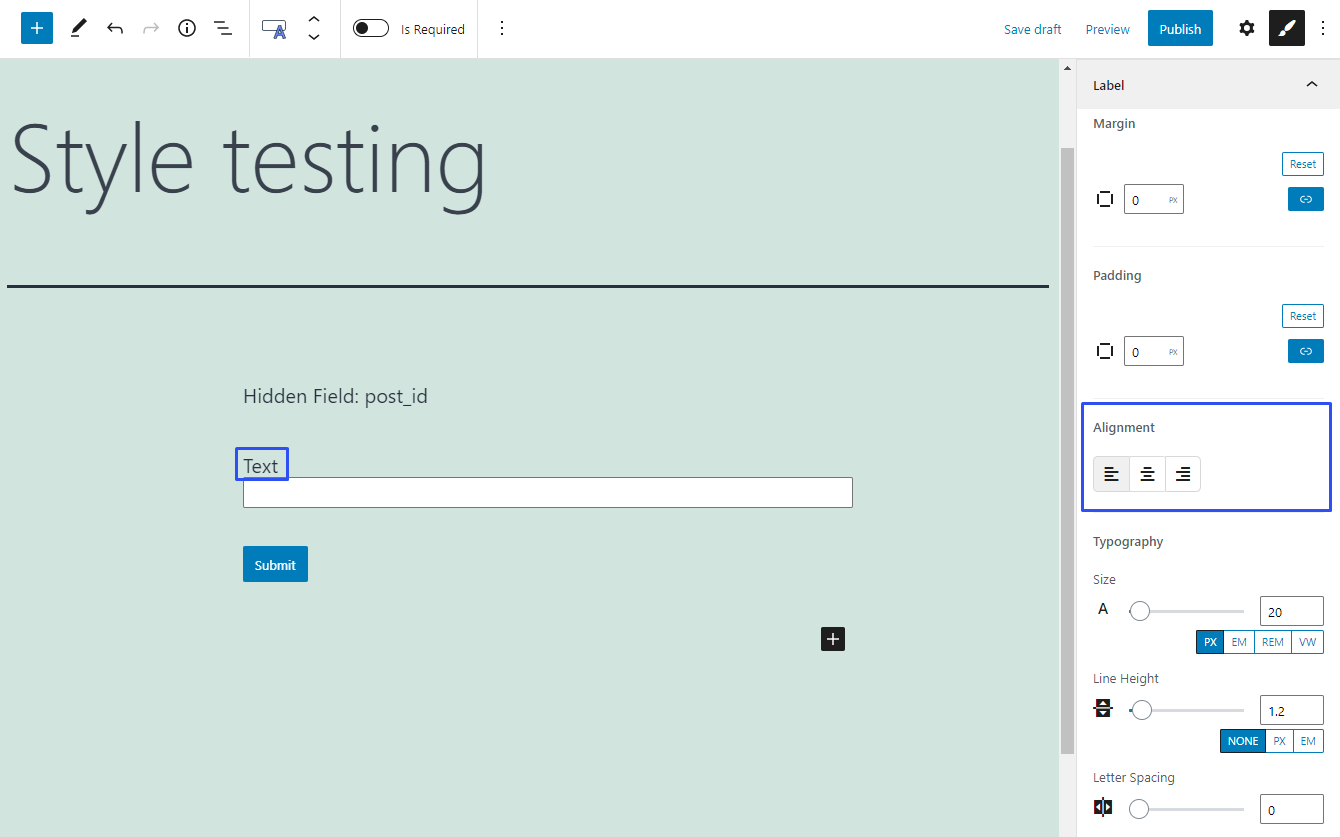Enable the Is Required toggle
The height and width of the screenshot is (837, 1340).
(370, 28)
